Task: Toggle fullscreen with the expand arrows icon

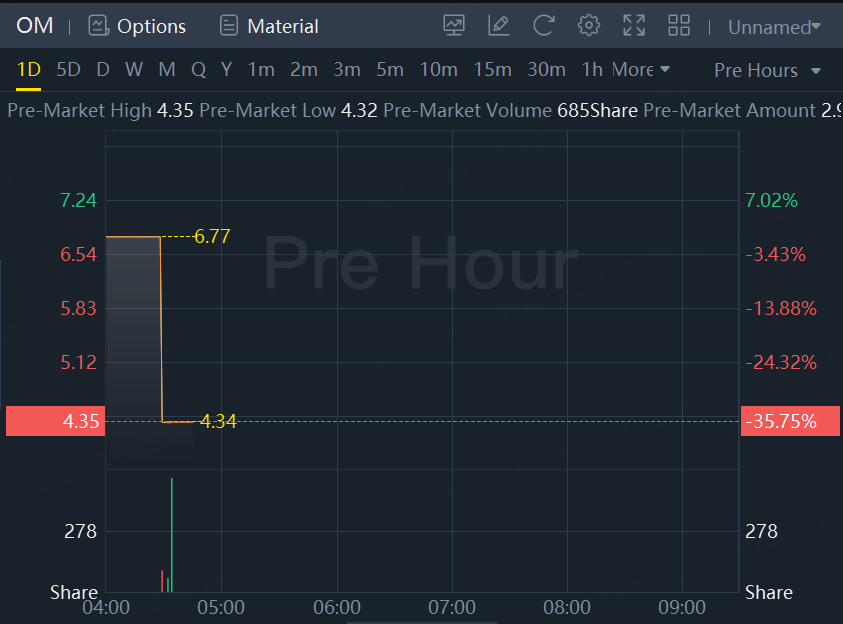Action: coord(634,26)
